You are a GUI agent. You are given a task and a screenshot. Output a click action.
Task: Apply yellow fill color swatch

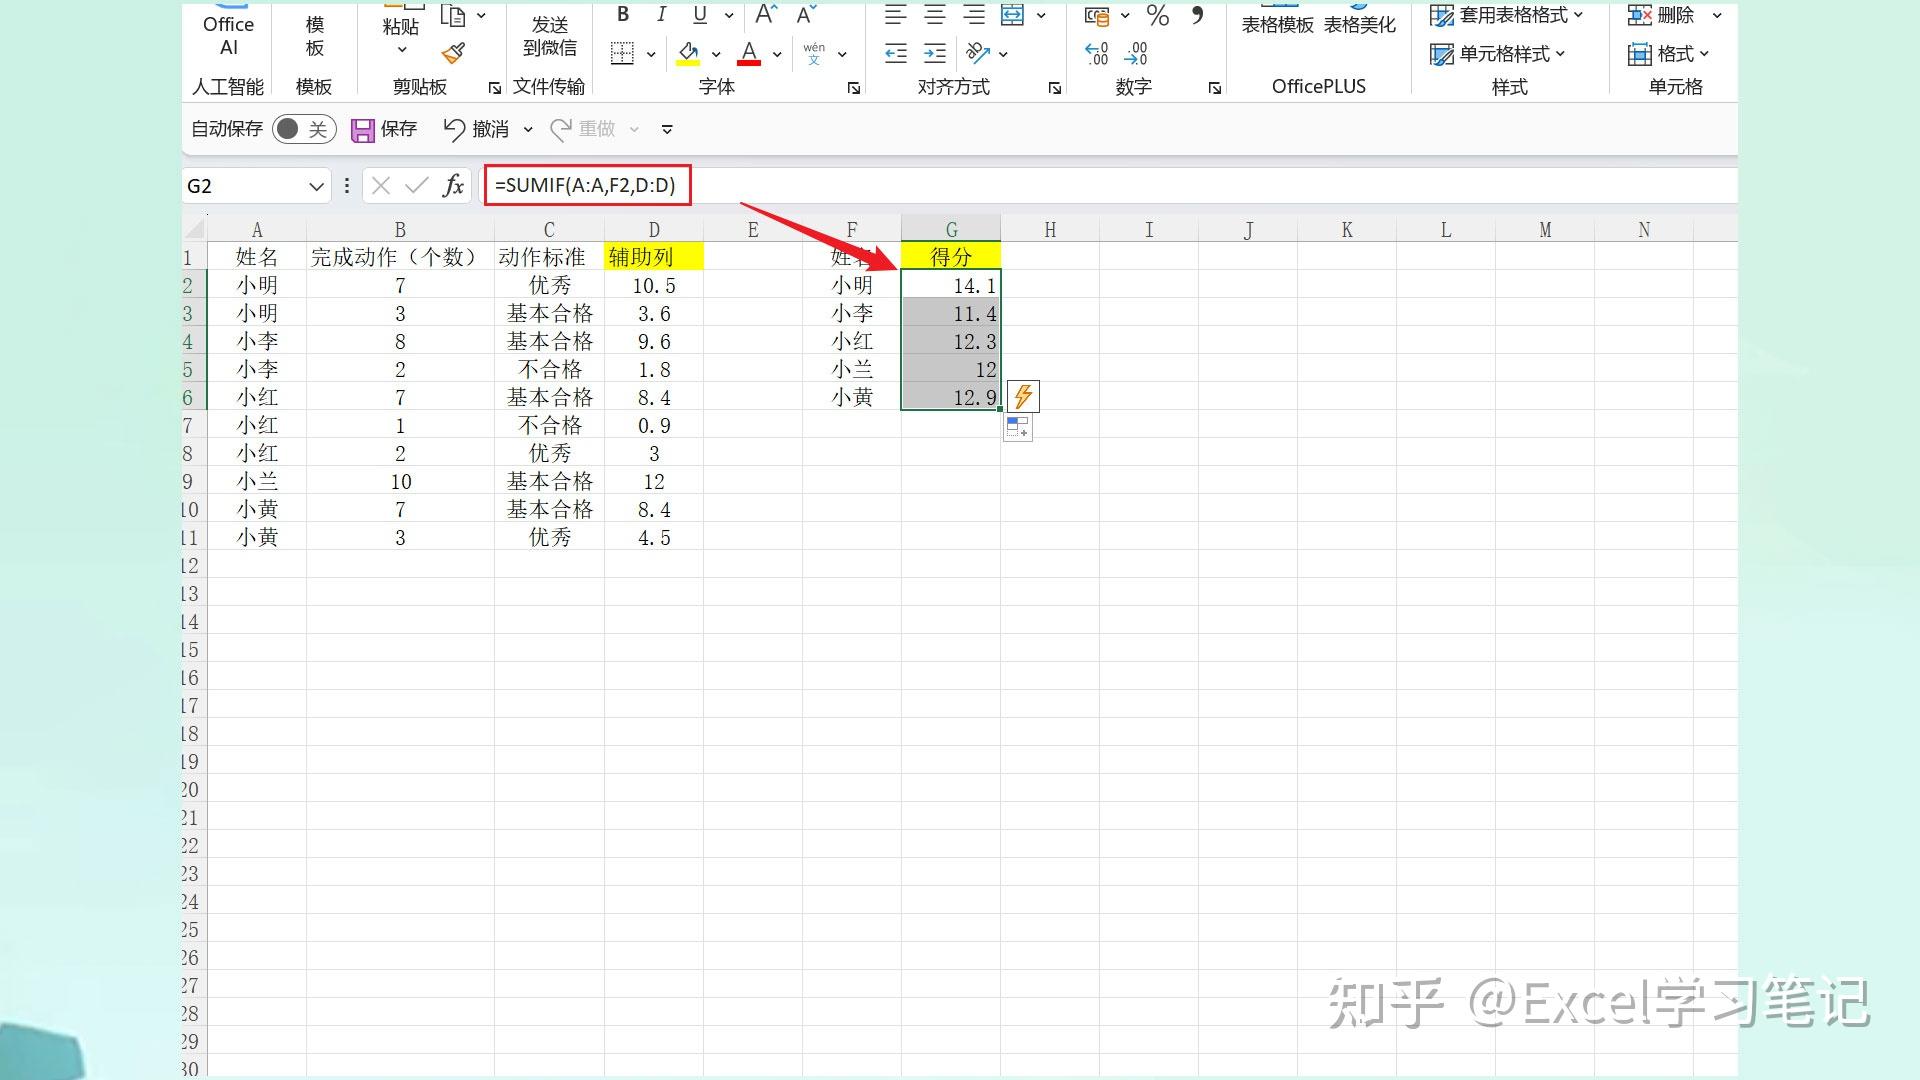688,53
